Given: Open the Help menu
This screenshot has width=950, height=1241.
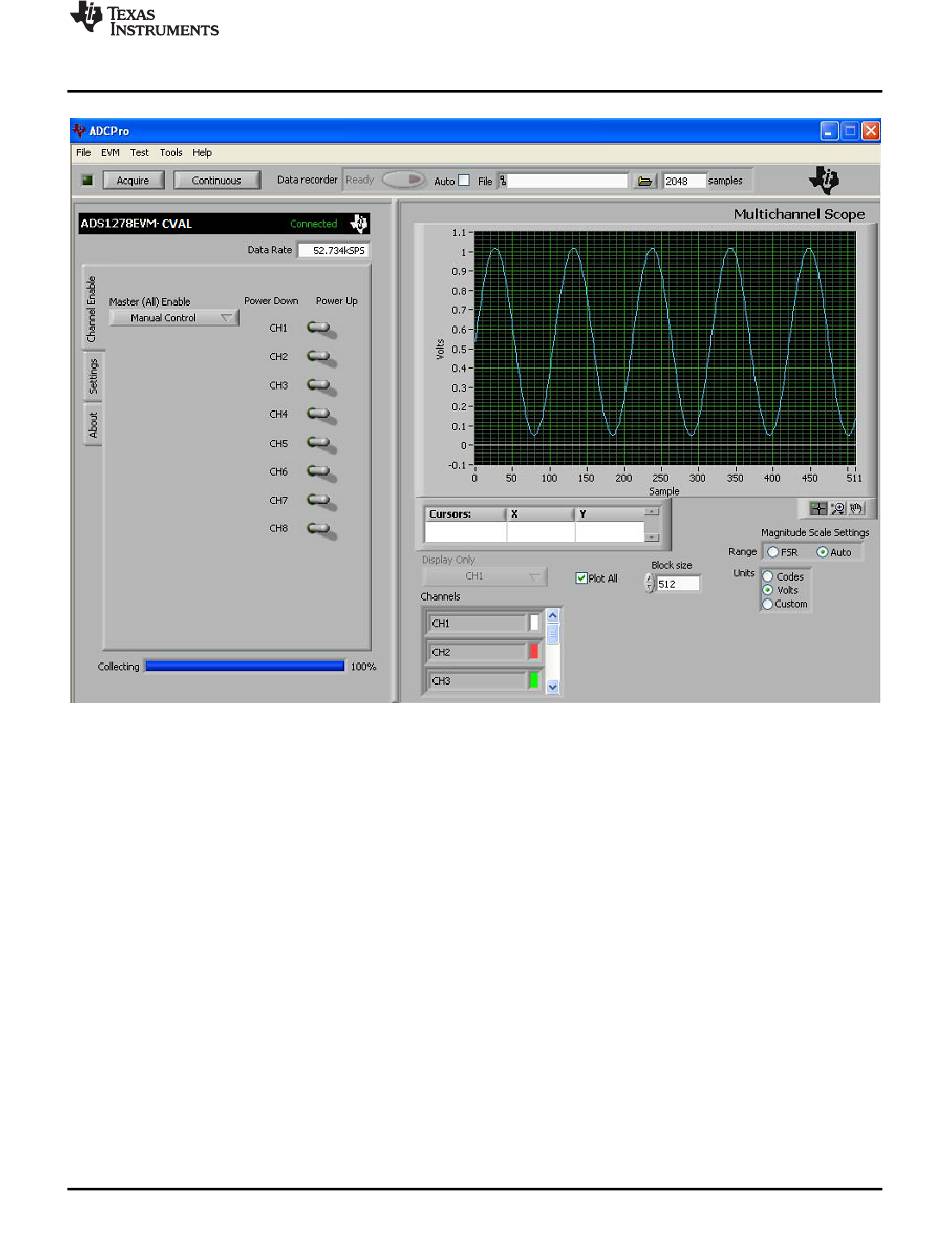Looking at the screenshot, I should click(202, 153).
